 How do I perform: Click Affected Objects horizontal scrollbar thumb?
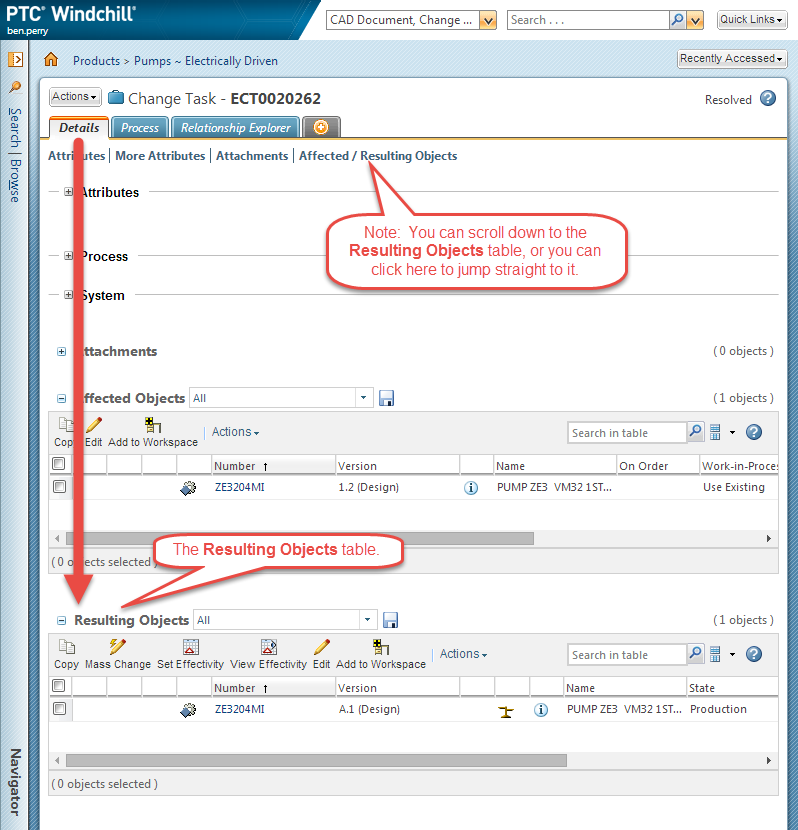[x=300, y=538]
